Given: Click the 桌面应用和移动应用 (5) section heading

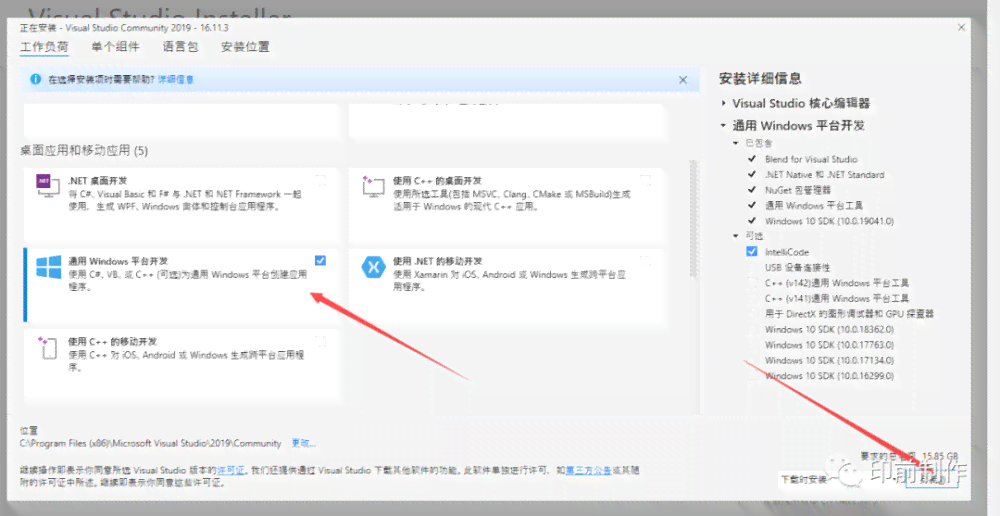Looking at the screenshot, I should tap(84, 151).
